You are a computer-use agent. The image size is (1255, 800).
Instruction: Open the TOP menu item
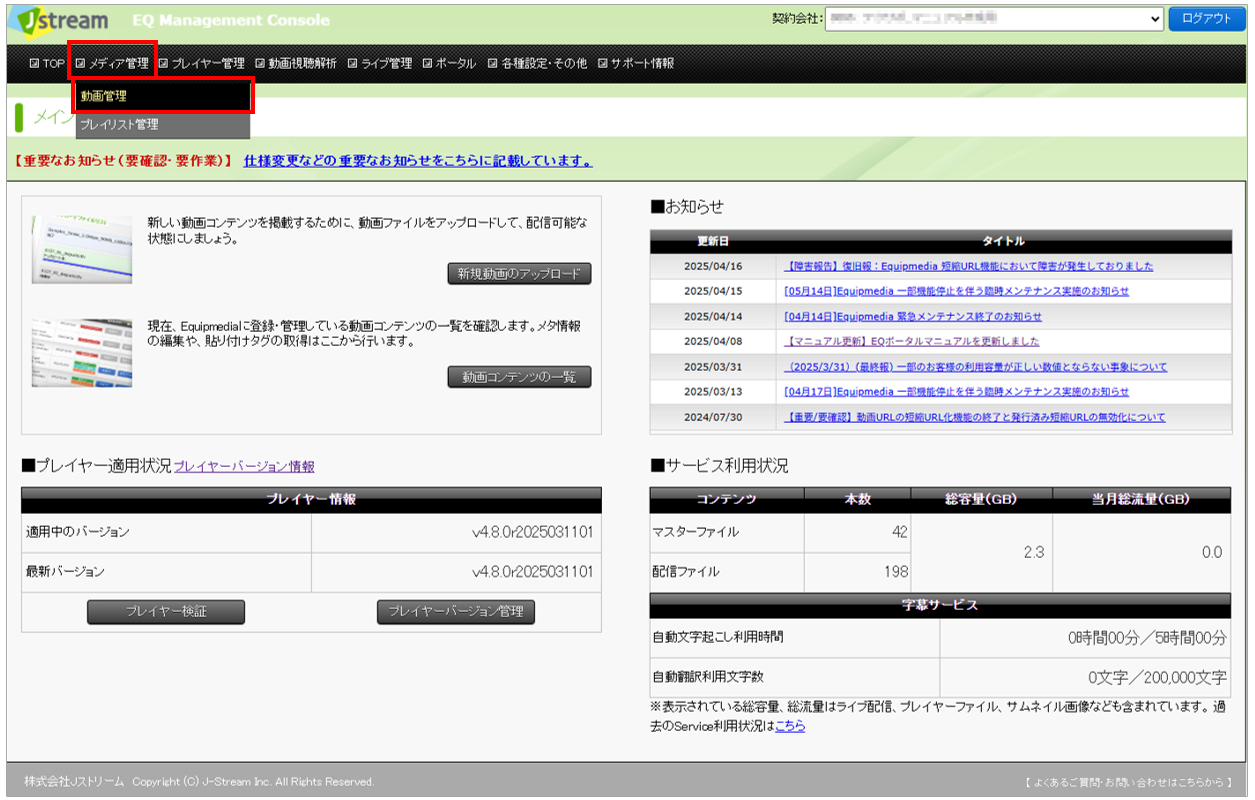47,63
